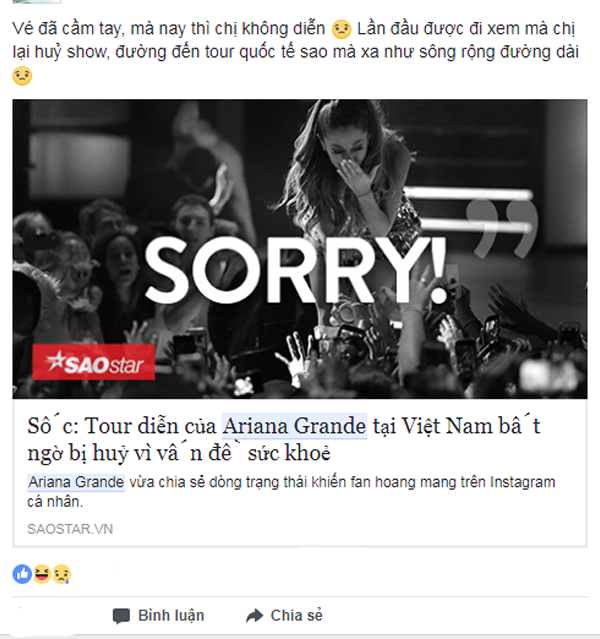Viewport: 600px width, 639px height.
Task: Visit the SAOSTAR.VN source link
Action: pyautogui.click(x=70, y=529)
